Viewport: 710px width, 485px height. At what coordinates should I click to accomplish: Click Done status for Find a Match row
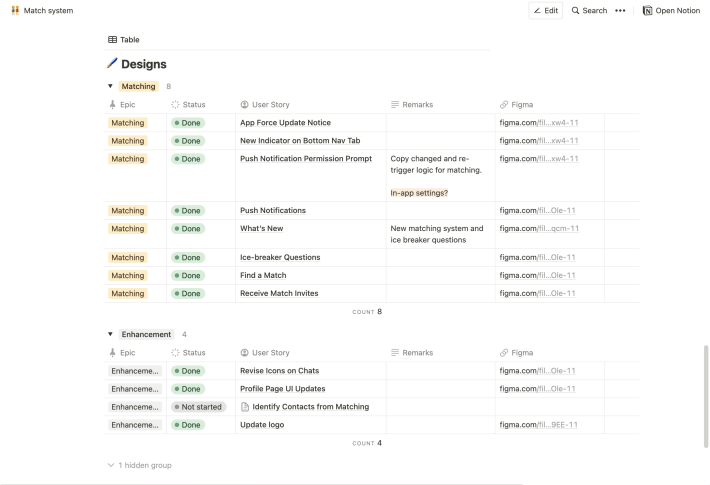tap(188, 275)
